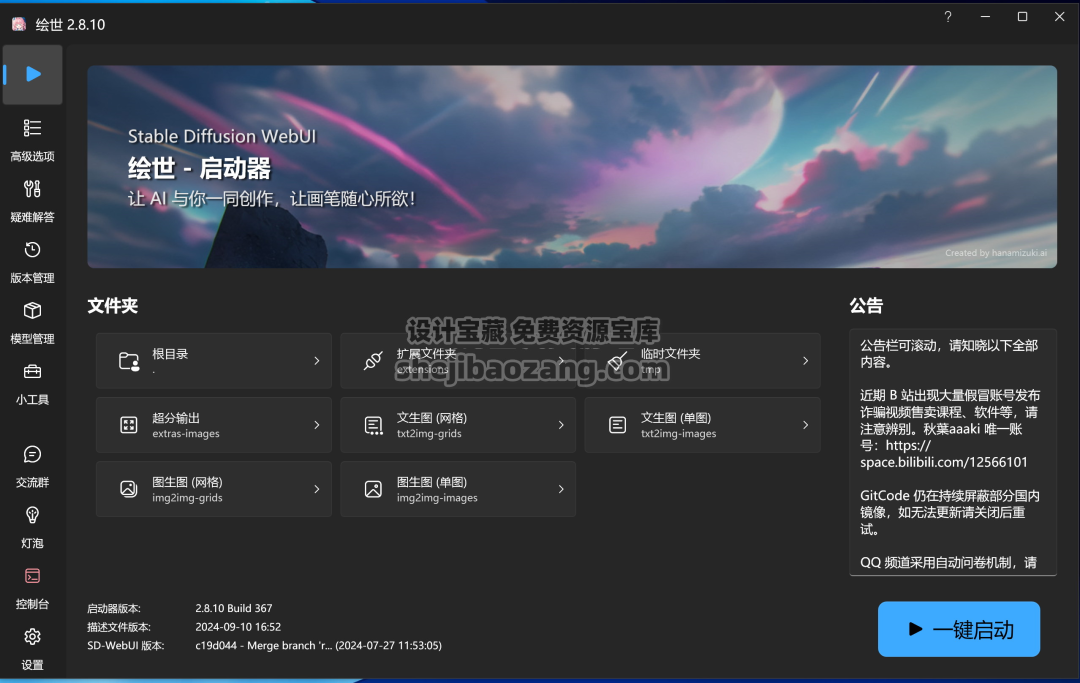Click the 根目录 folder icon
The image size is (1080, 683).
129,361
